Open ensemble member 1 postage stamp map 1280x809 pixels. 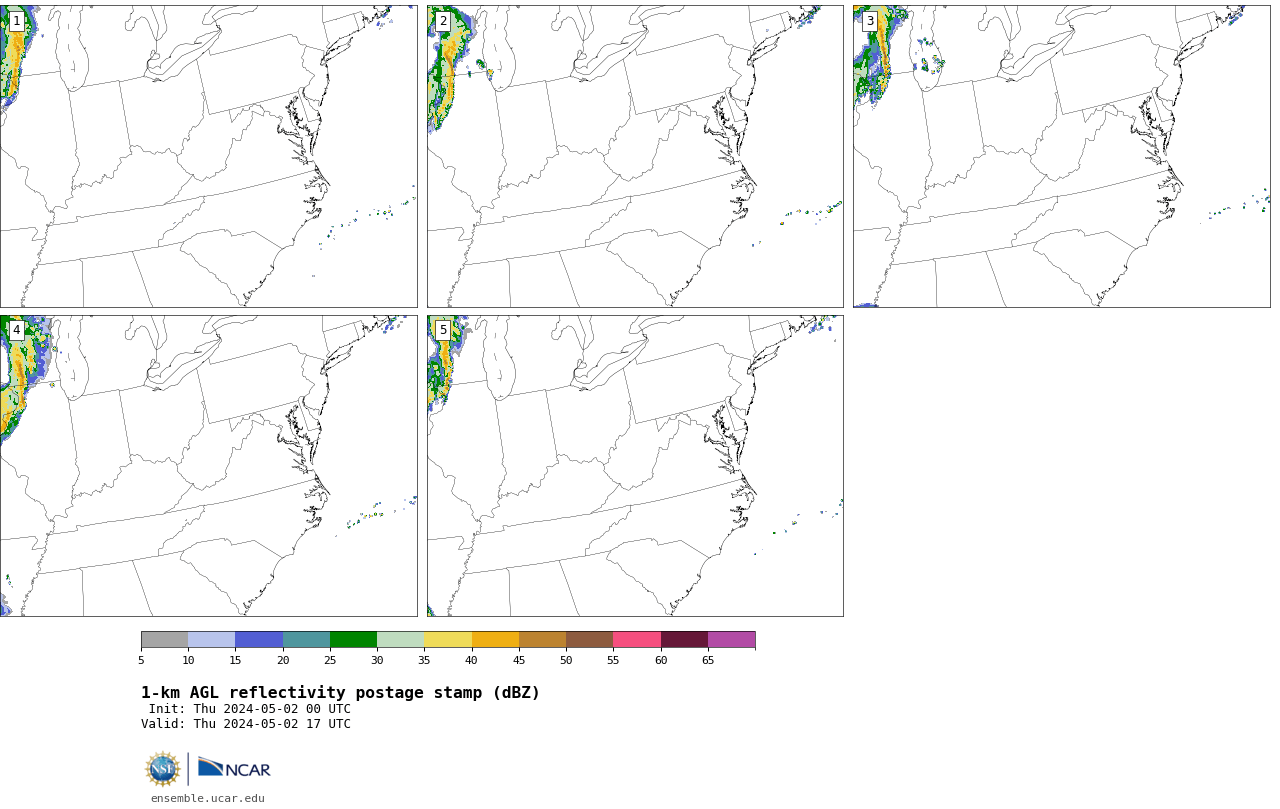tap(208, 156)
